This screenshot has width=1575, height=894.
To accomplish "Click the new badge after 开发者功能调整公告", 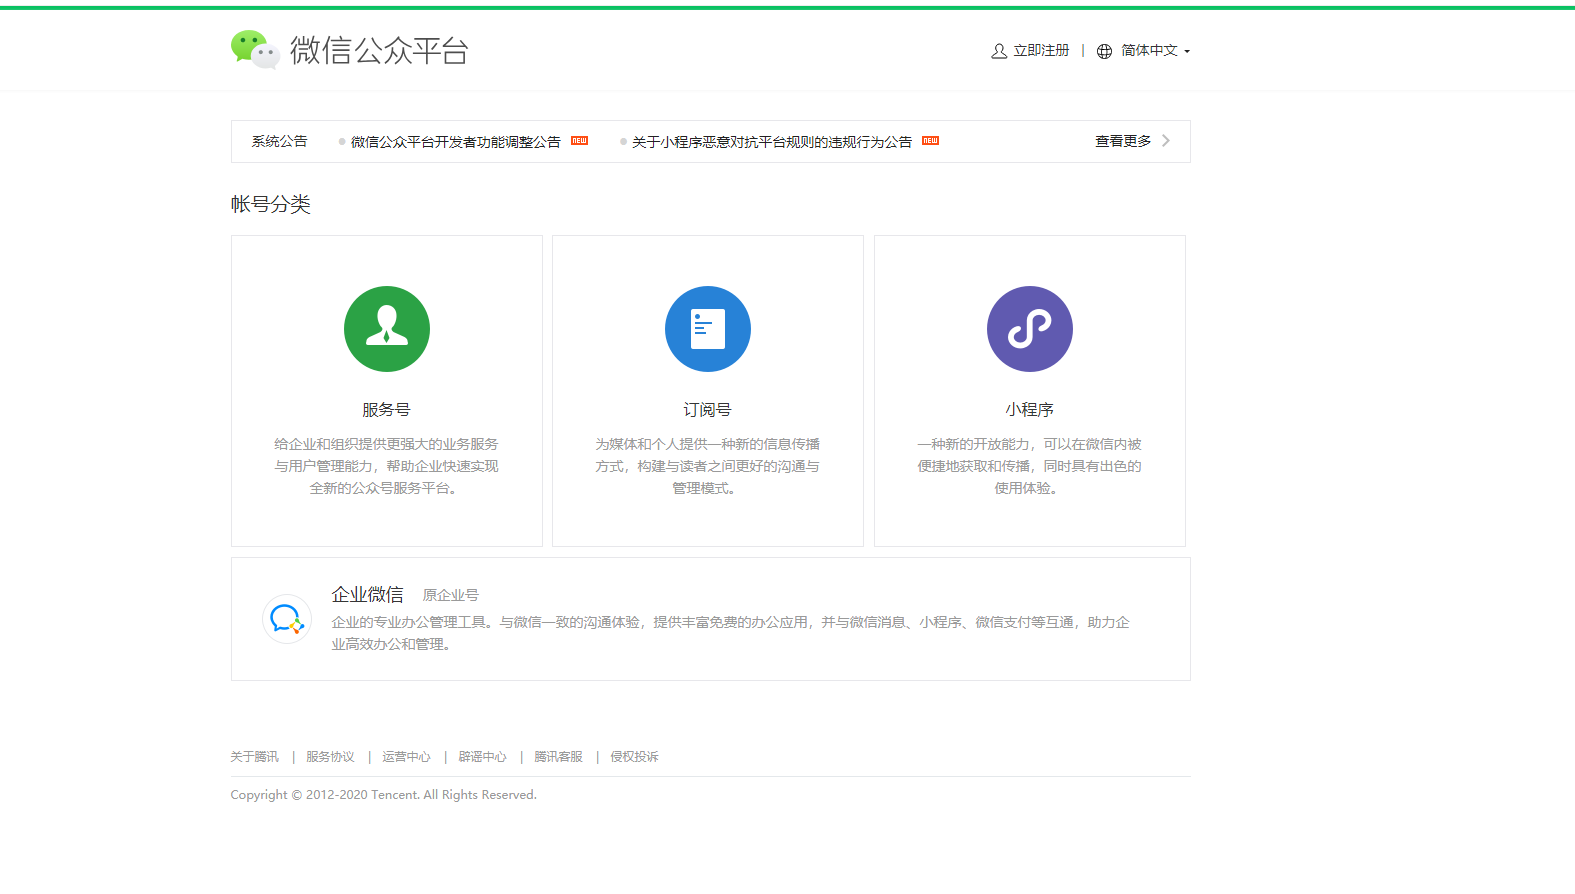I will (579, 141).
